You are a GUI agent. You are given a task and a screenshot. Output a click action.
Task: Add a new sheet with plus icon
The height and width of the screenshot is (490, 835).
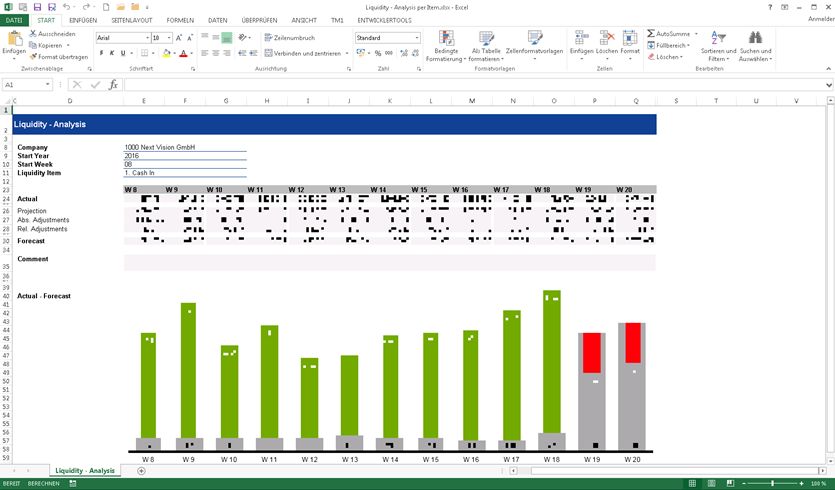141,471
